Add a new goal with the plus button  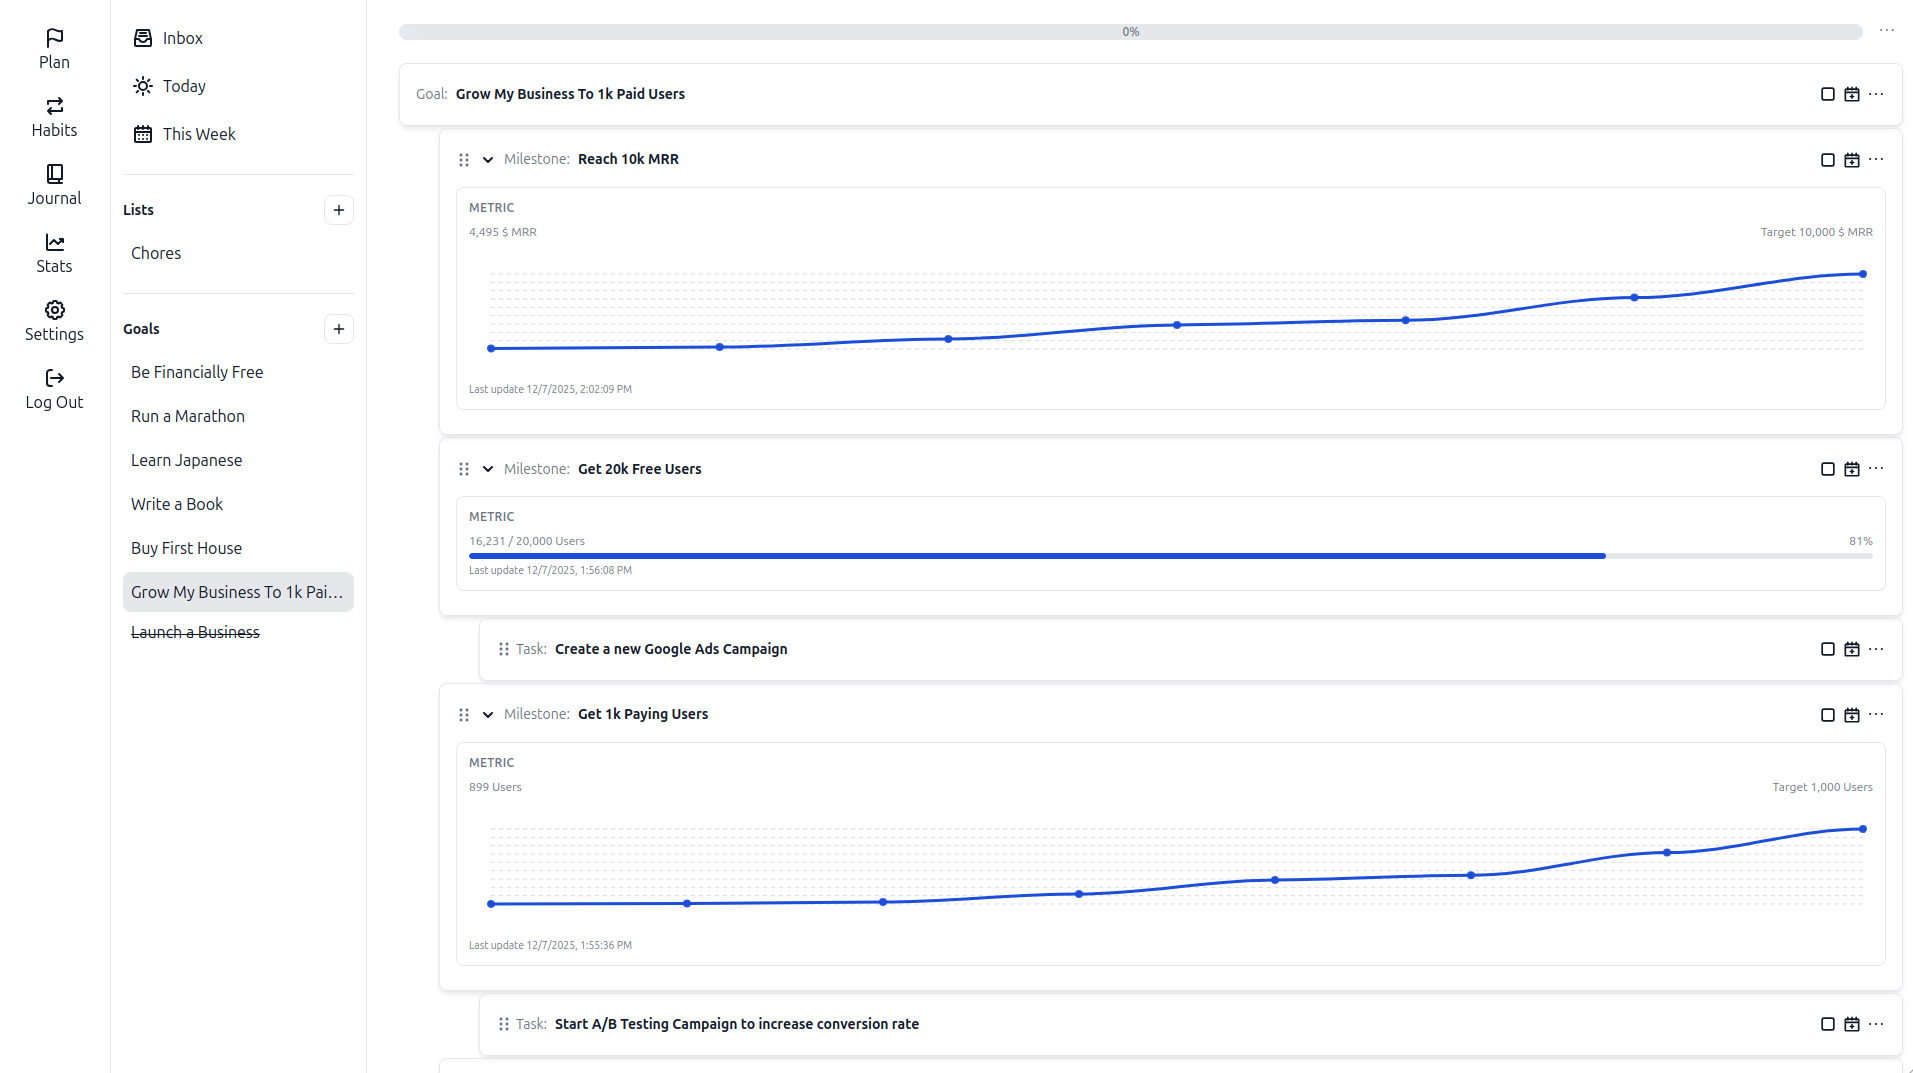click(338, 329)
